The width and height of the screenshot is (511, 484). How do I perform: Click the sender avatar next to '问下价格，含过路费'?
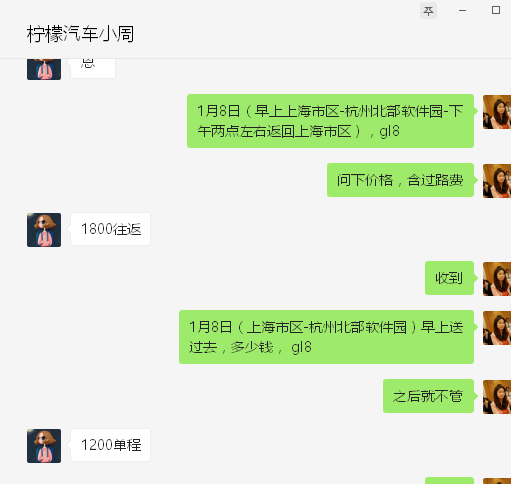tap(497, 181)
